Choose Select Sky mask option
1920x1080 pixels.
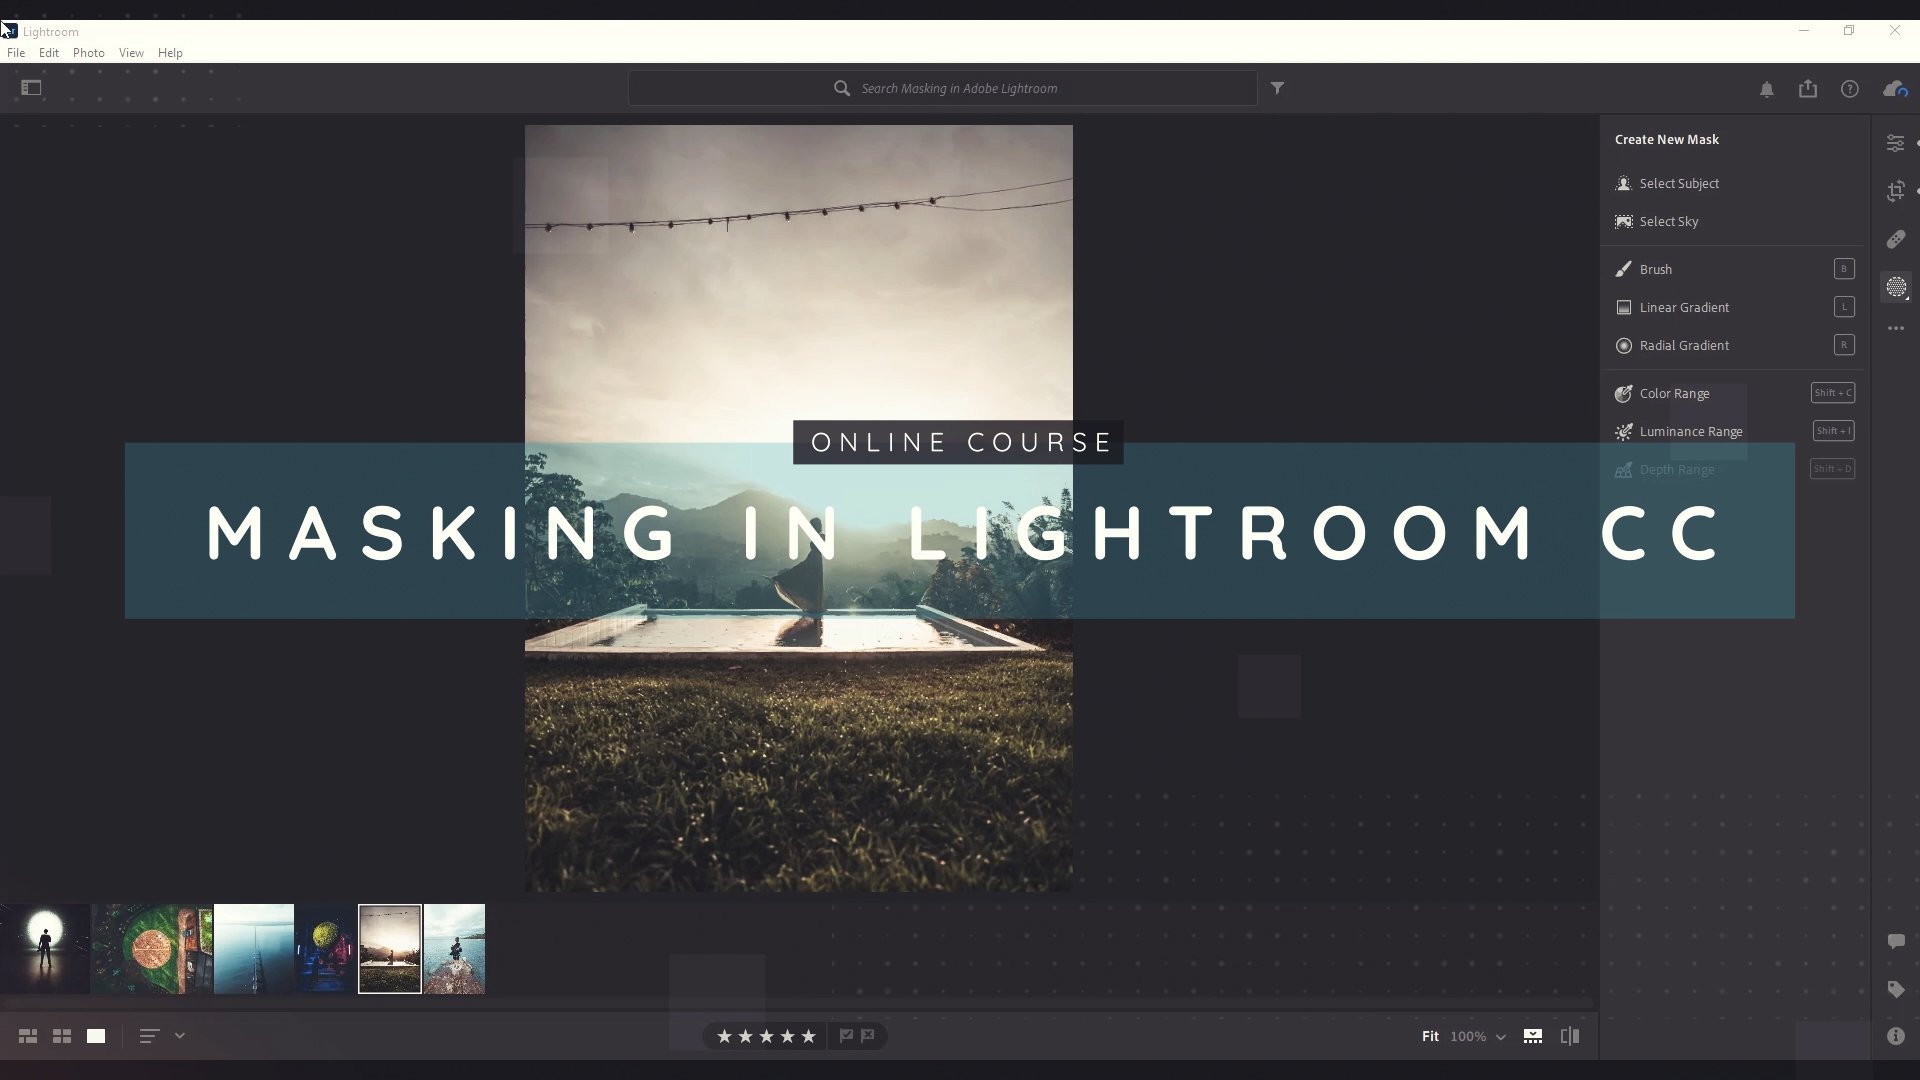tap(1668, 221)
